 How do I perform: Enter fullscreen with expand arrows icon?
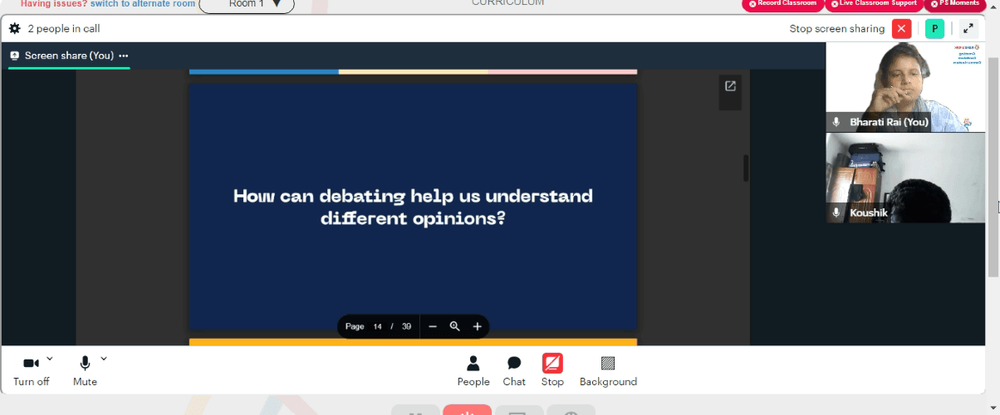pos(968,29)
